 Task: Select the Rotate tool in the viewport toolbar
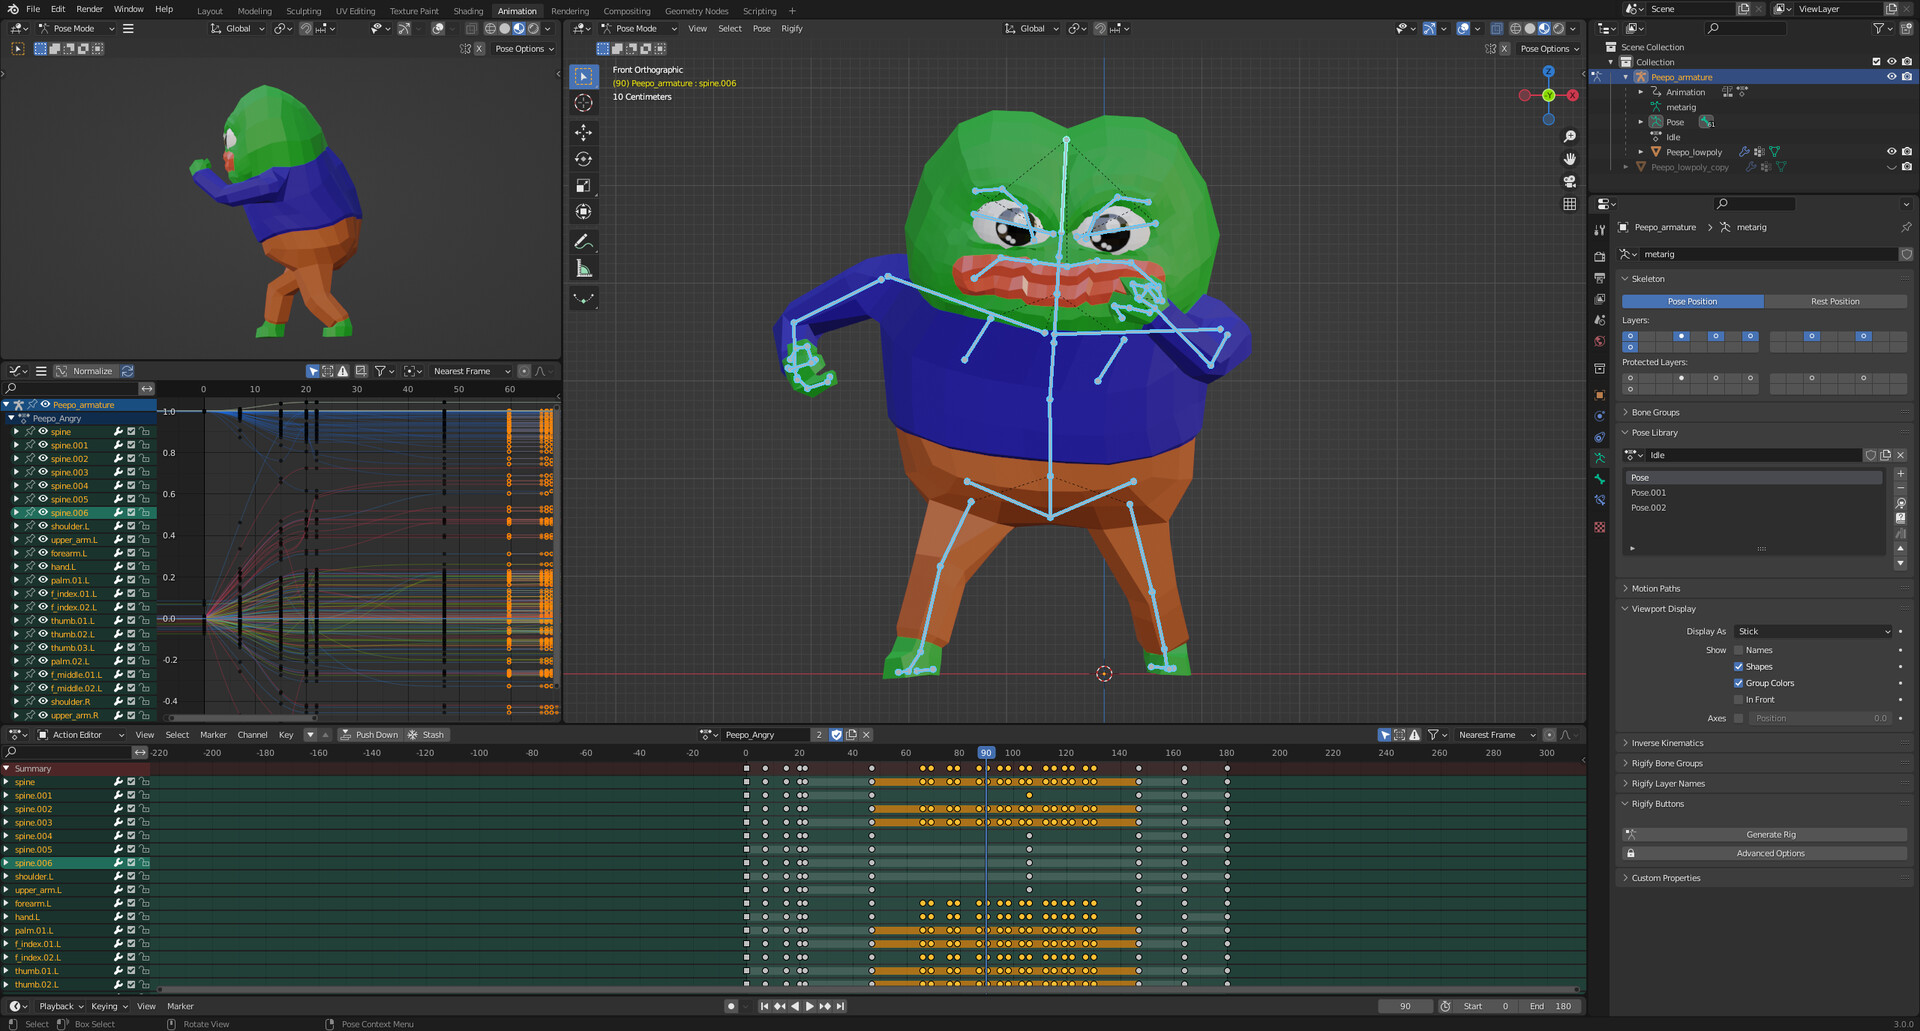point(584,158)
